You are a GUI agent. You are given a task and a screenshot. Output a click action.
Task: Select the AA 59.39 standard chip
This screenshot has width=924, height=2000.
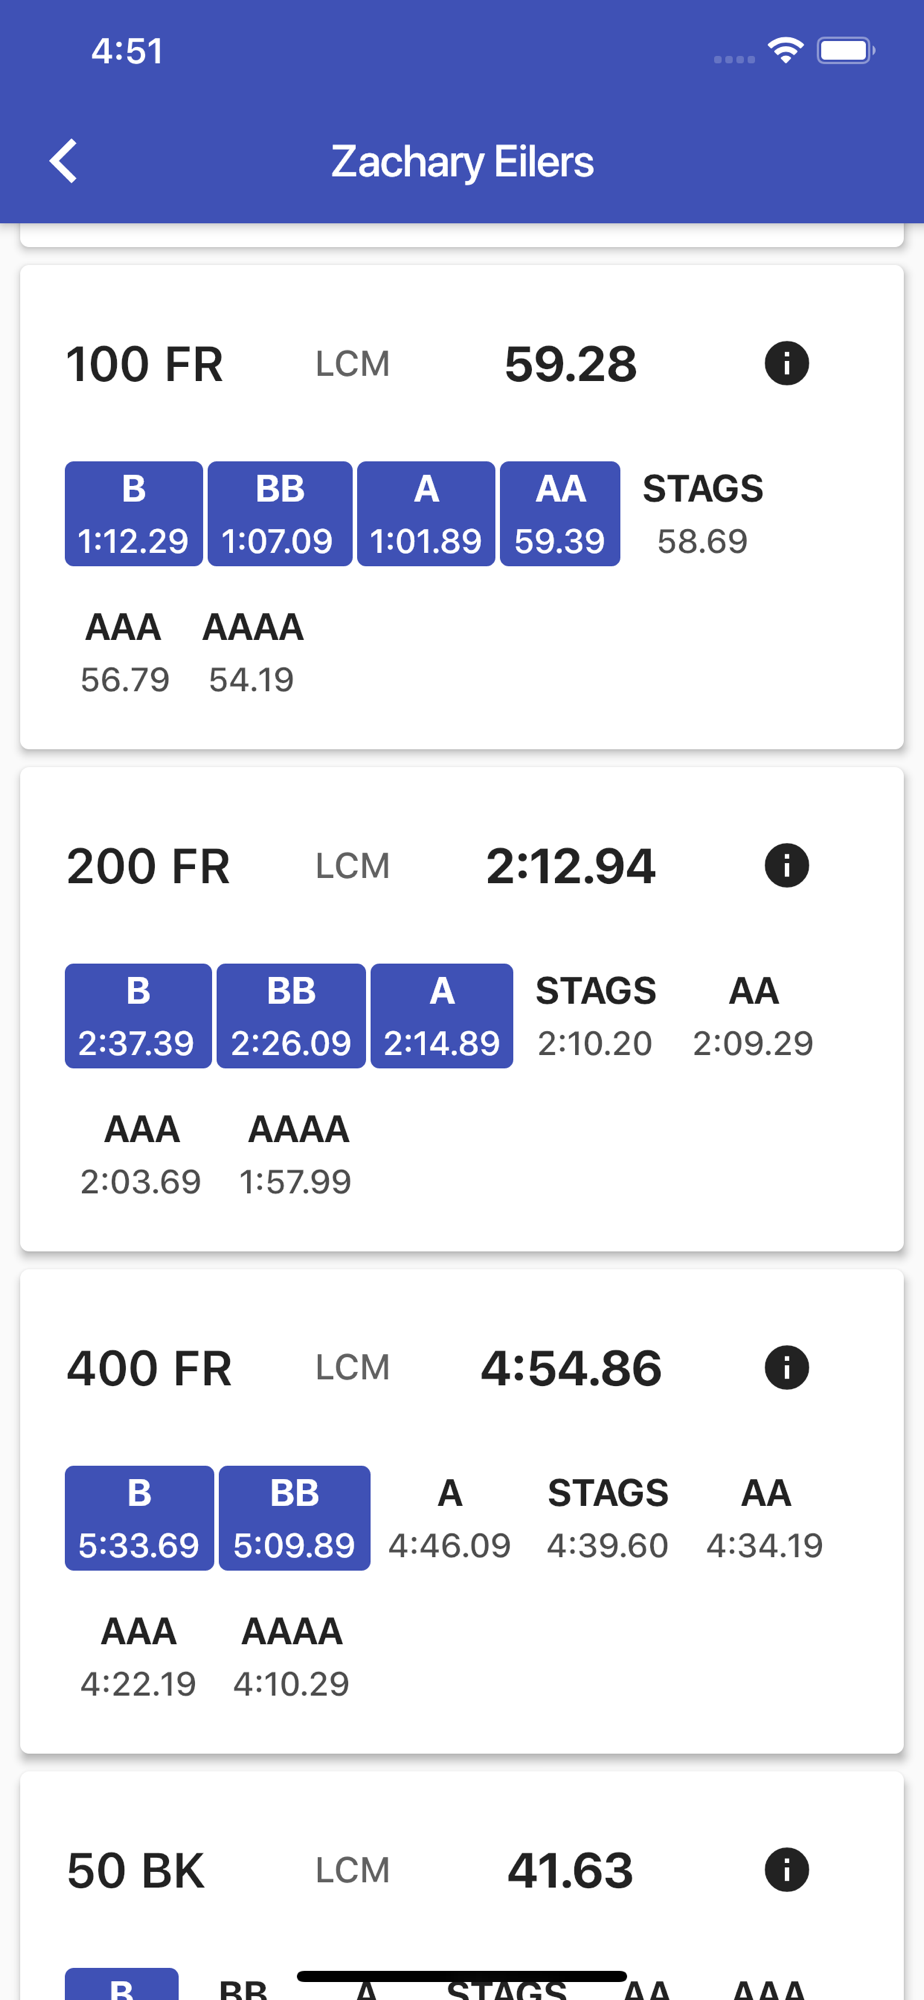pos(560,514)
